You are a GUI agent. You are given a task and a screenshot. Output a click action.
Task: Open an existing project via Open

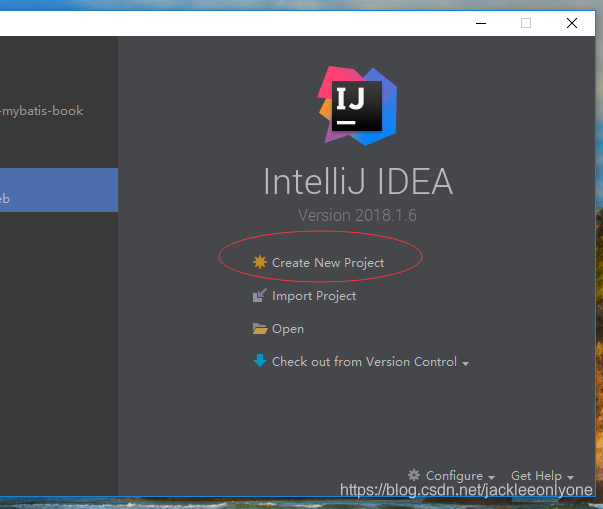click(x=288, y=329)
